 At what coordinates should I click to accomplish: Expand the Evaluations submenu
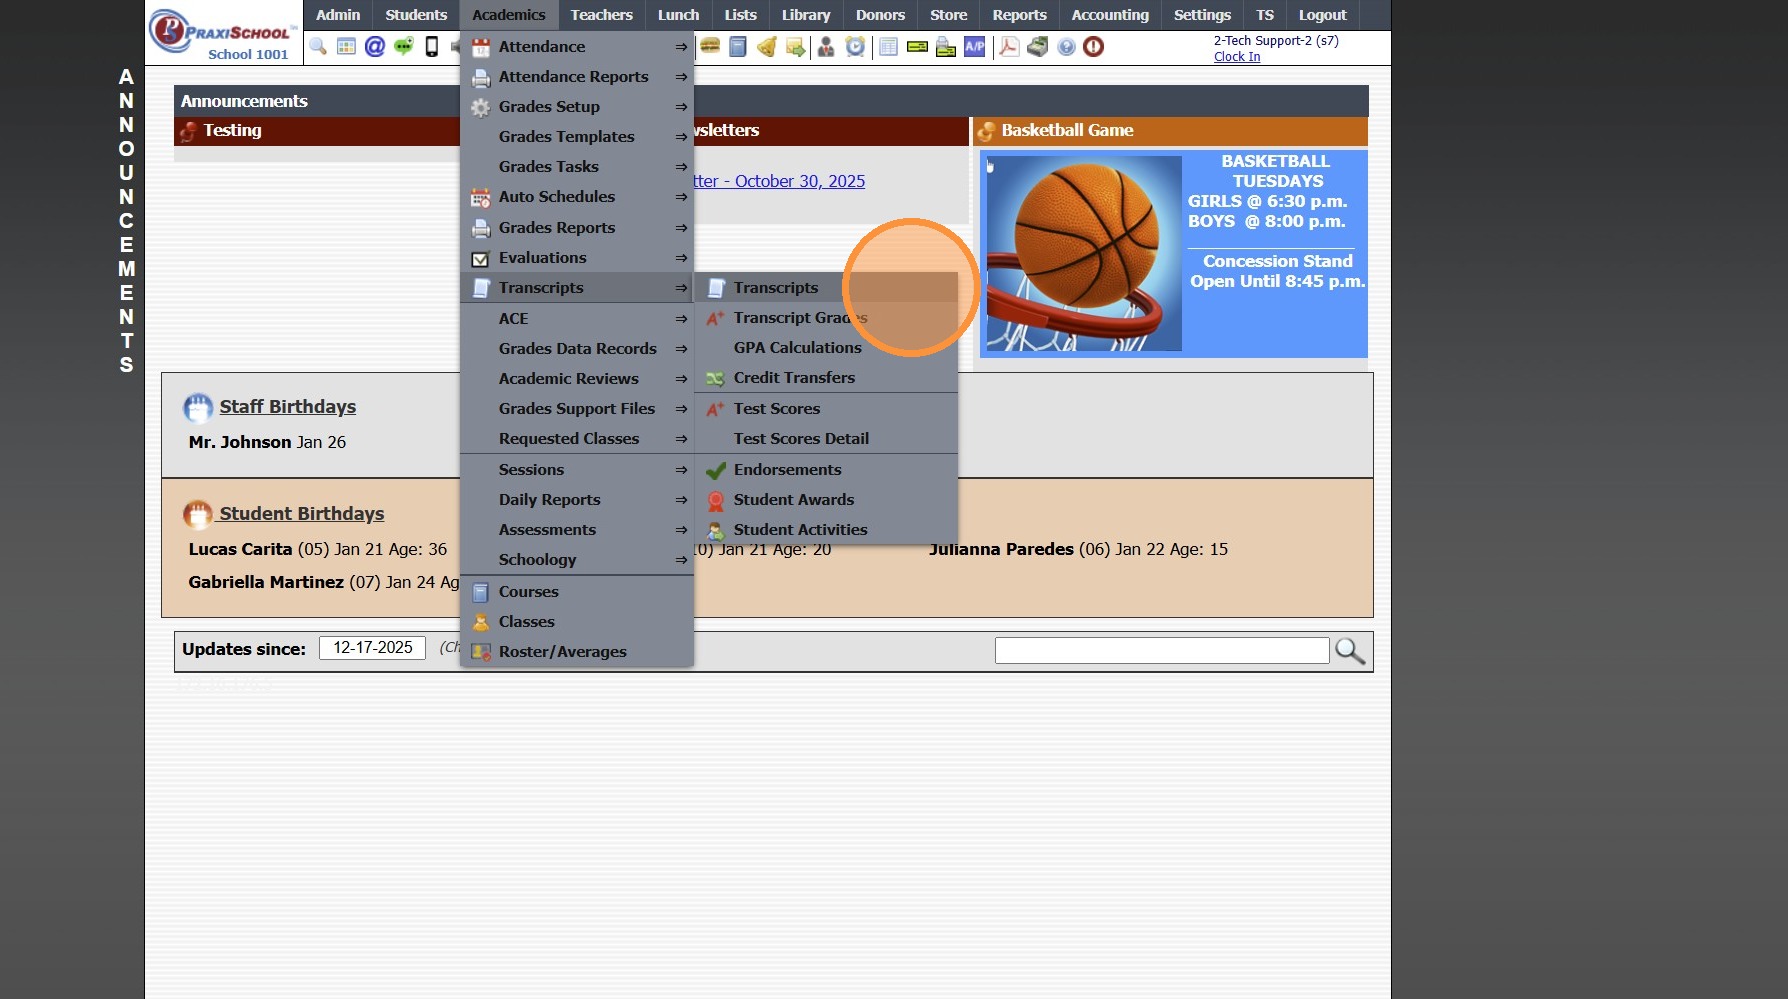point(577,258)
